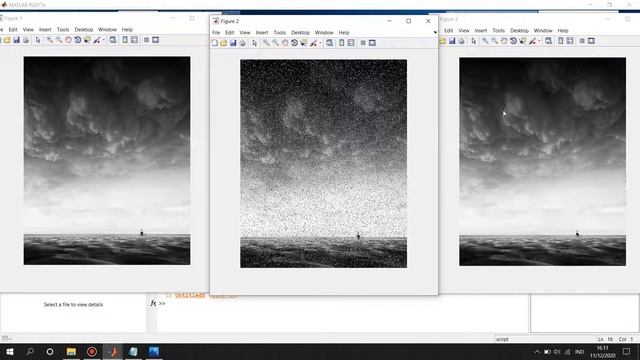Click Insert Legend icon in Figure 2
Viewport: 640px width, 360px height.
351,43
